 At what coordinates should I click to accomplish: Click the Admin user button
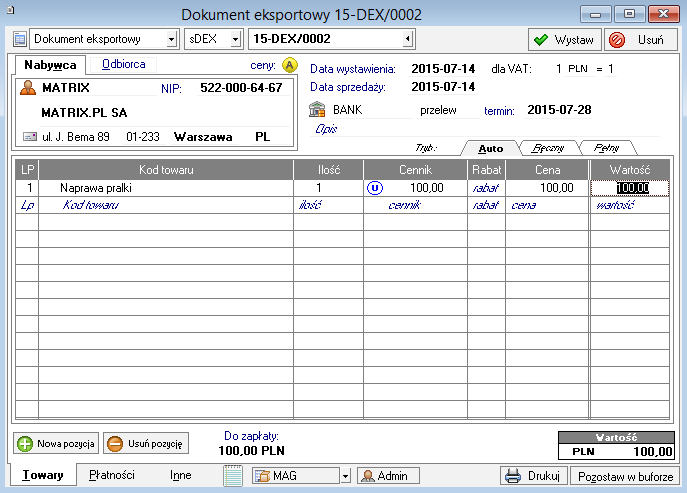pyautogui.click(x=388, y=476)
